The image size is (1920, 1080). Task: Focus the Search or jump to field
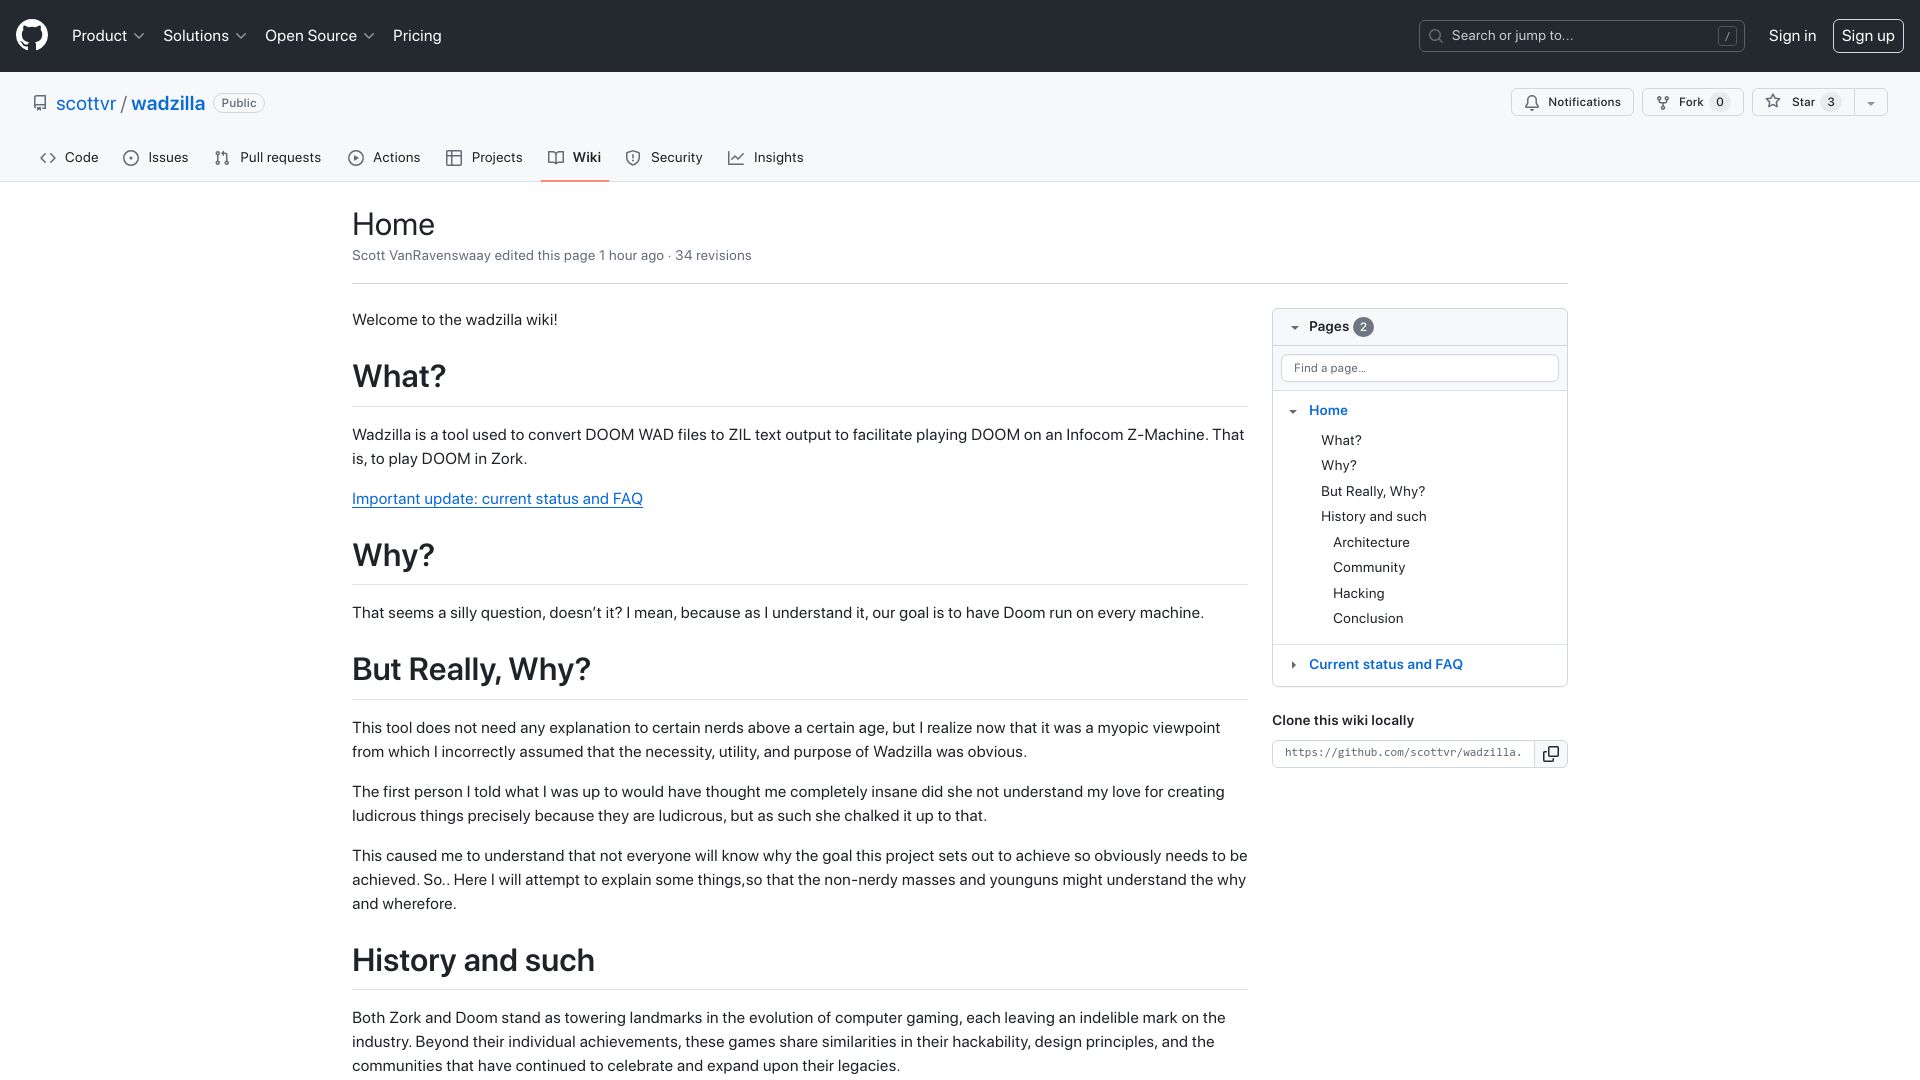(1582, 36)
